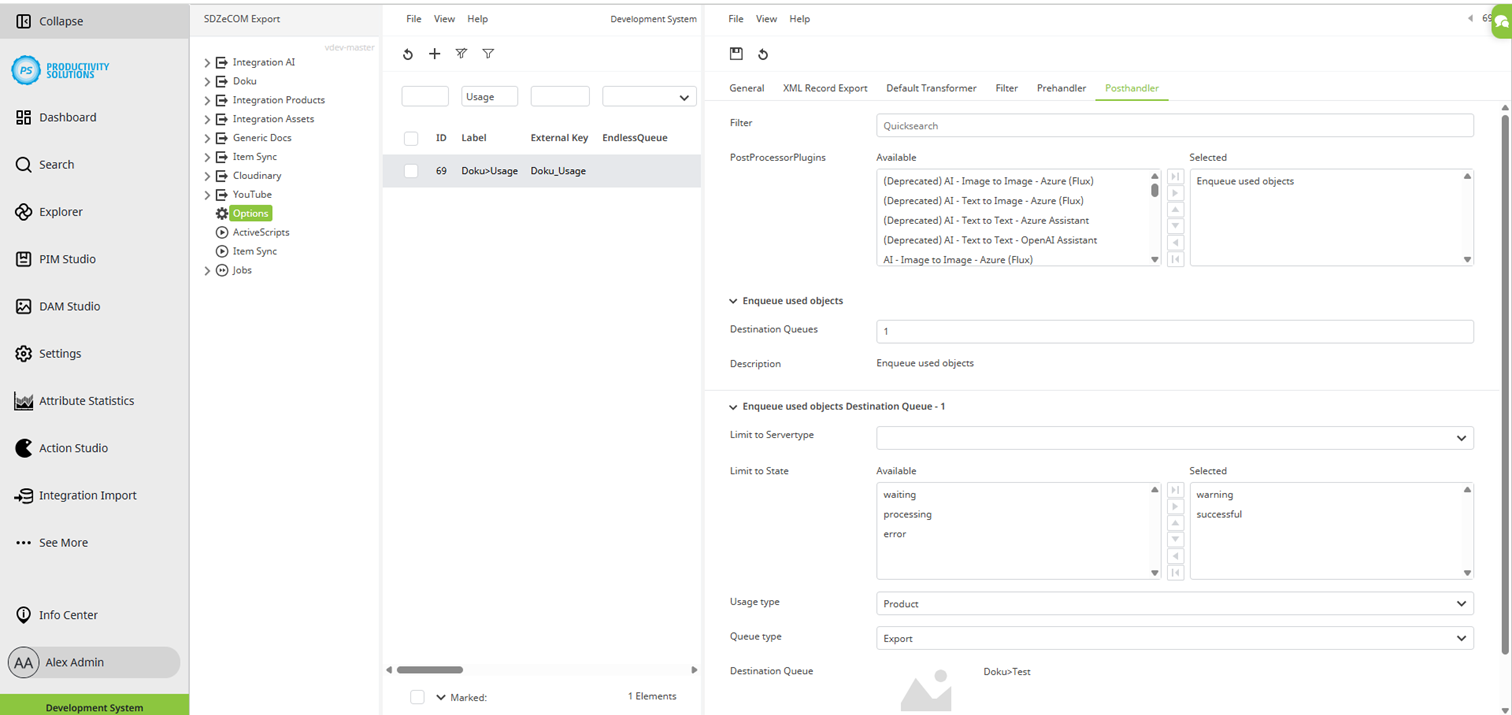
Task: Expand the Jobs tree node
Action: 207,270
